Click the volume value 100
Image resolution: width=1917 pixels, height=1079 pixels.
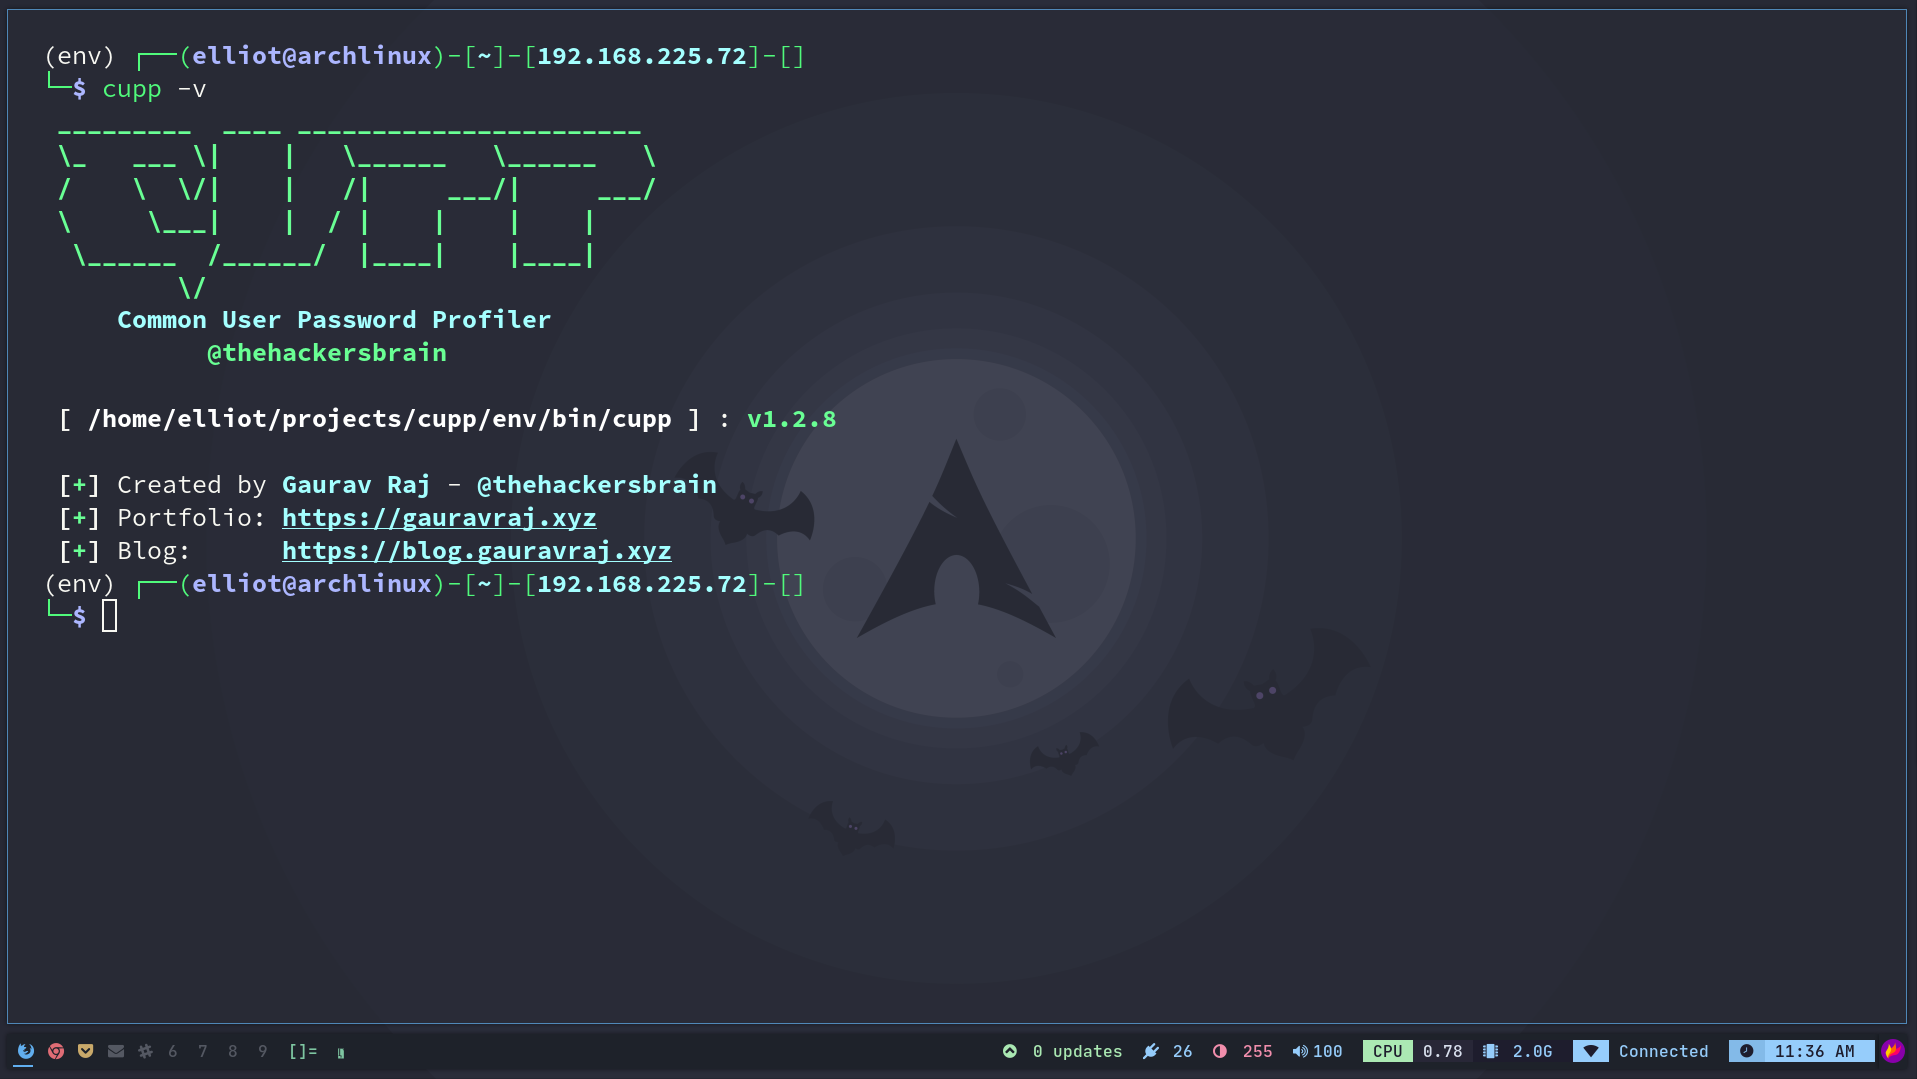1327,1051
